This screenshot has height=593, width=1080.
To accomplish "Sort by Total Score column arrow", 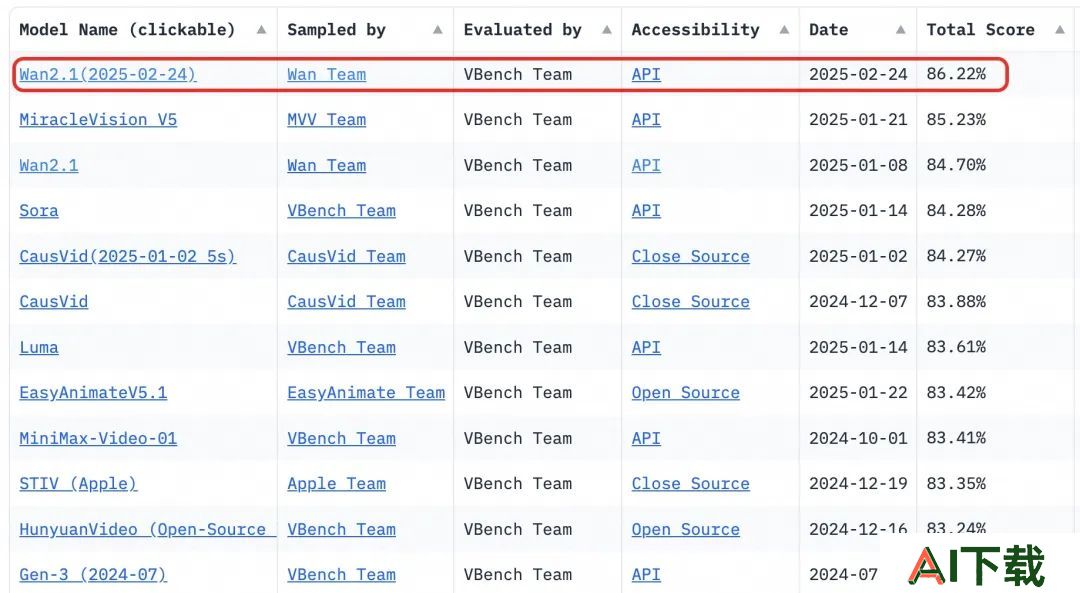I will 1060,30.
